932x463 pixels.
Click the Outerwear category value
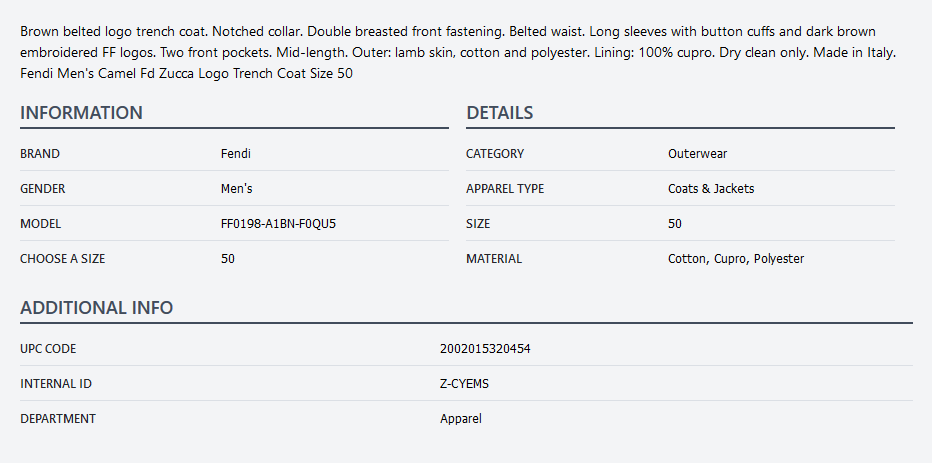tap(697, 154)
